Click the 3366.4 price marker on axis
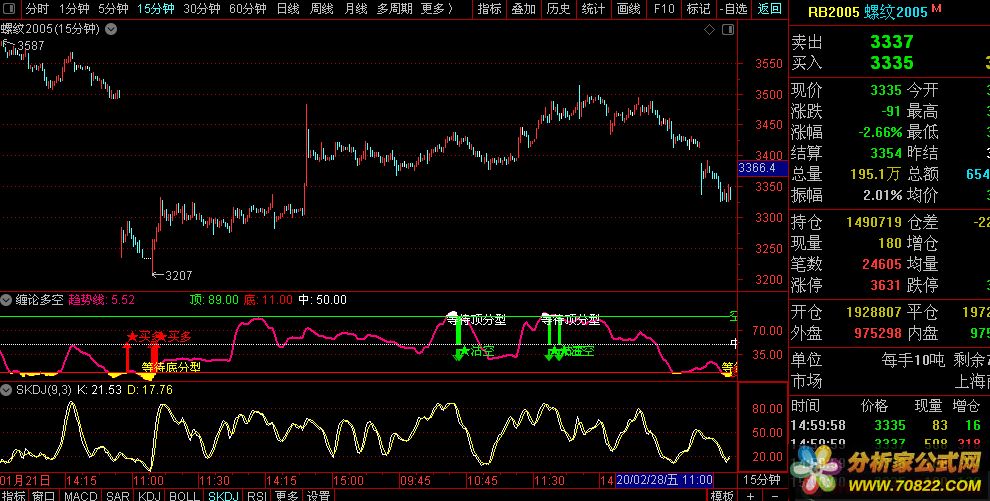The width and height of the screenshot is (990, 501). click(x=757, y=168)
